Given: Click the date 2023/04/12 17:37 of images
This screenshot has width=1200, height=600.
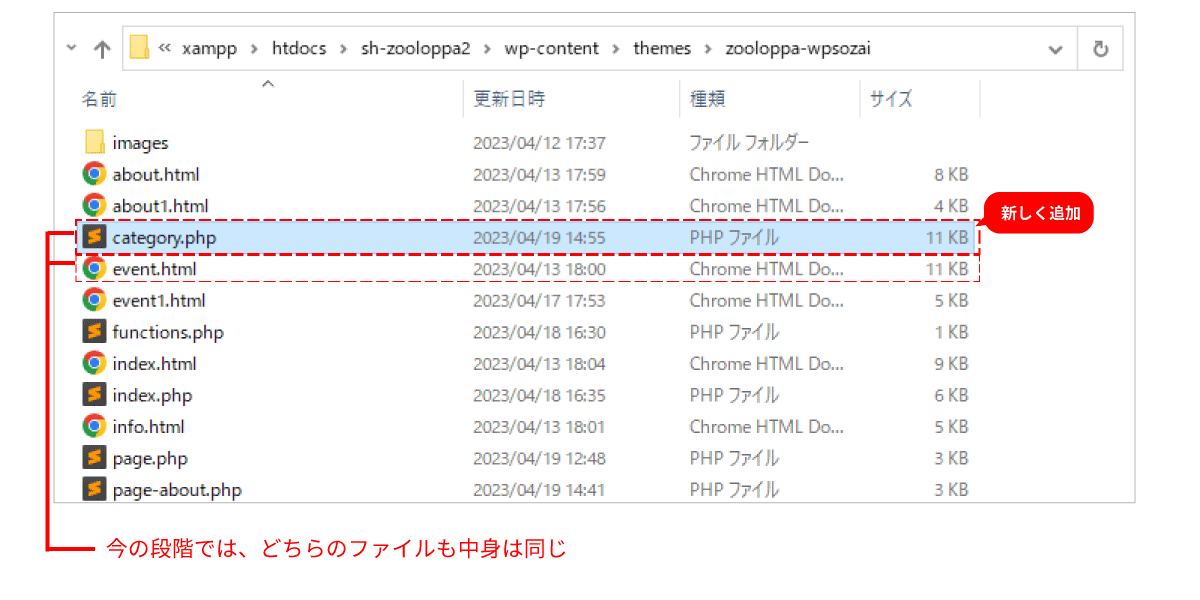Looking at the screenshot, I should [539, 143].
